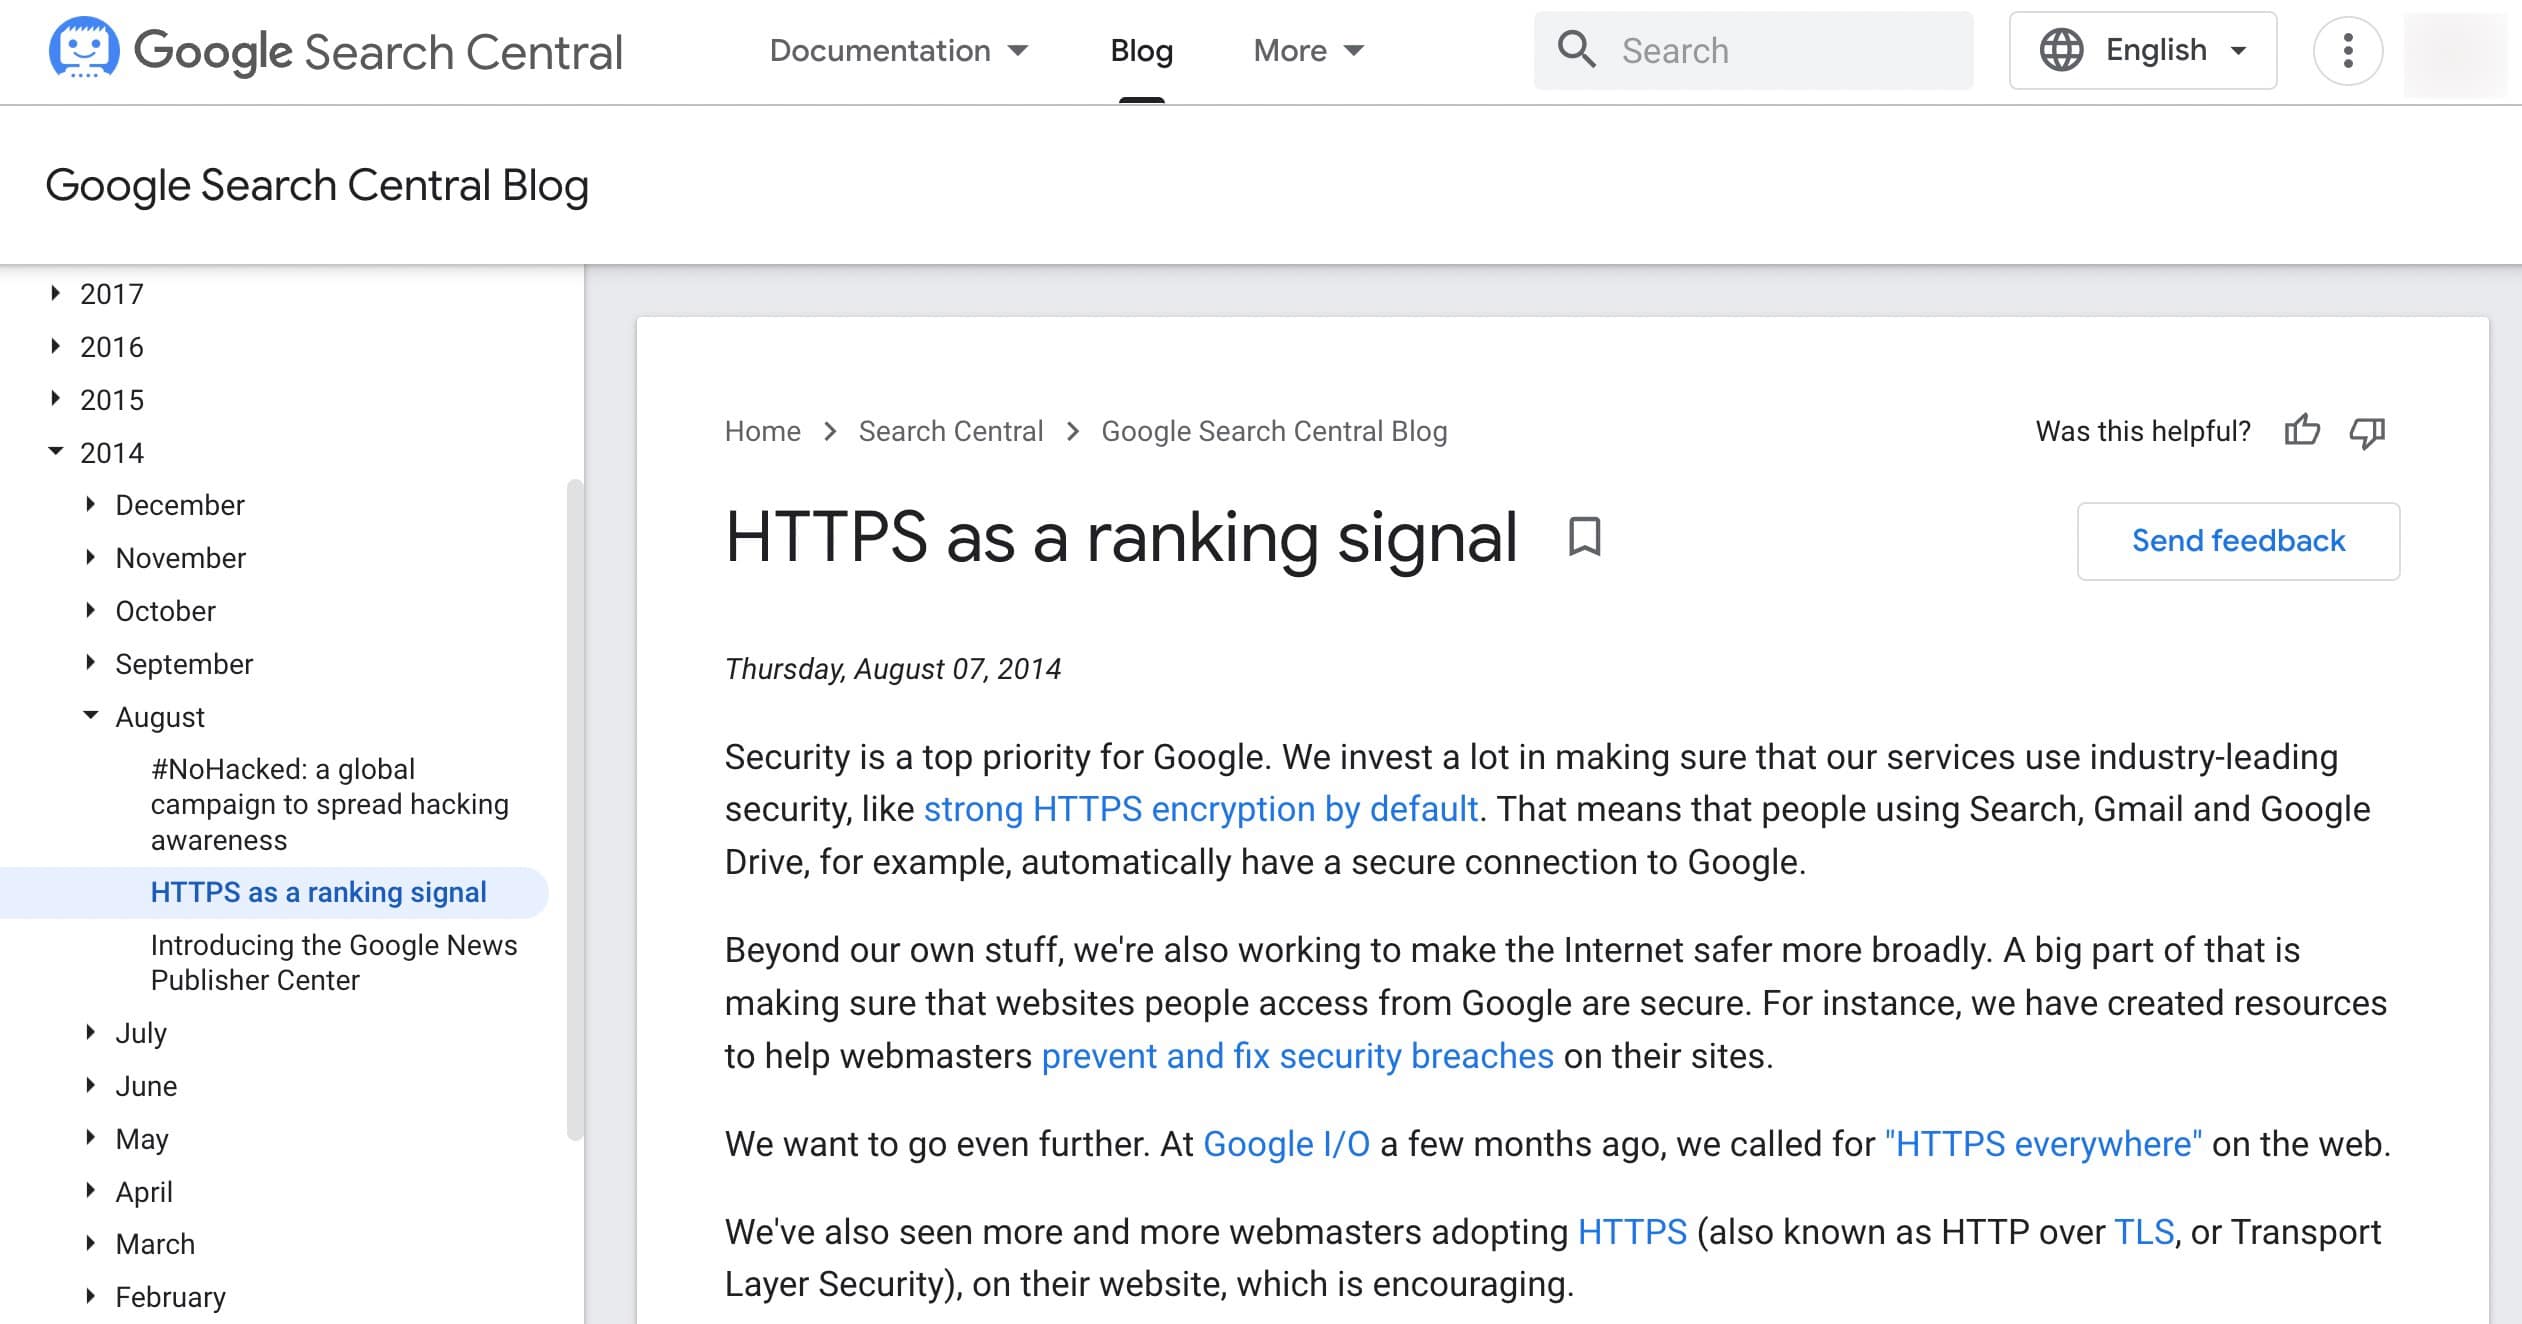Give a thumbs down to mark page unhelpful

[x=2369, y=432]
